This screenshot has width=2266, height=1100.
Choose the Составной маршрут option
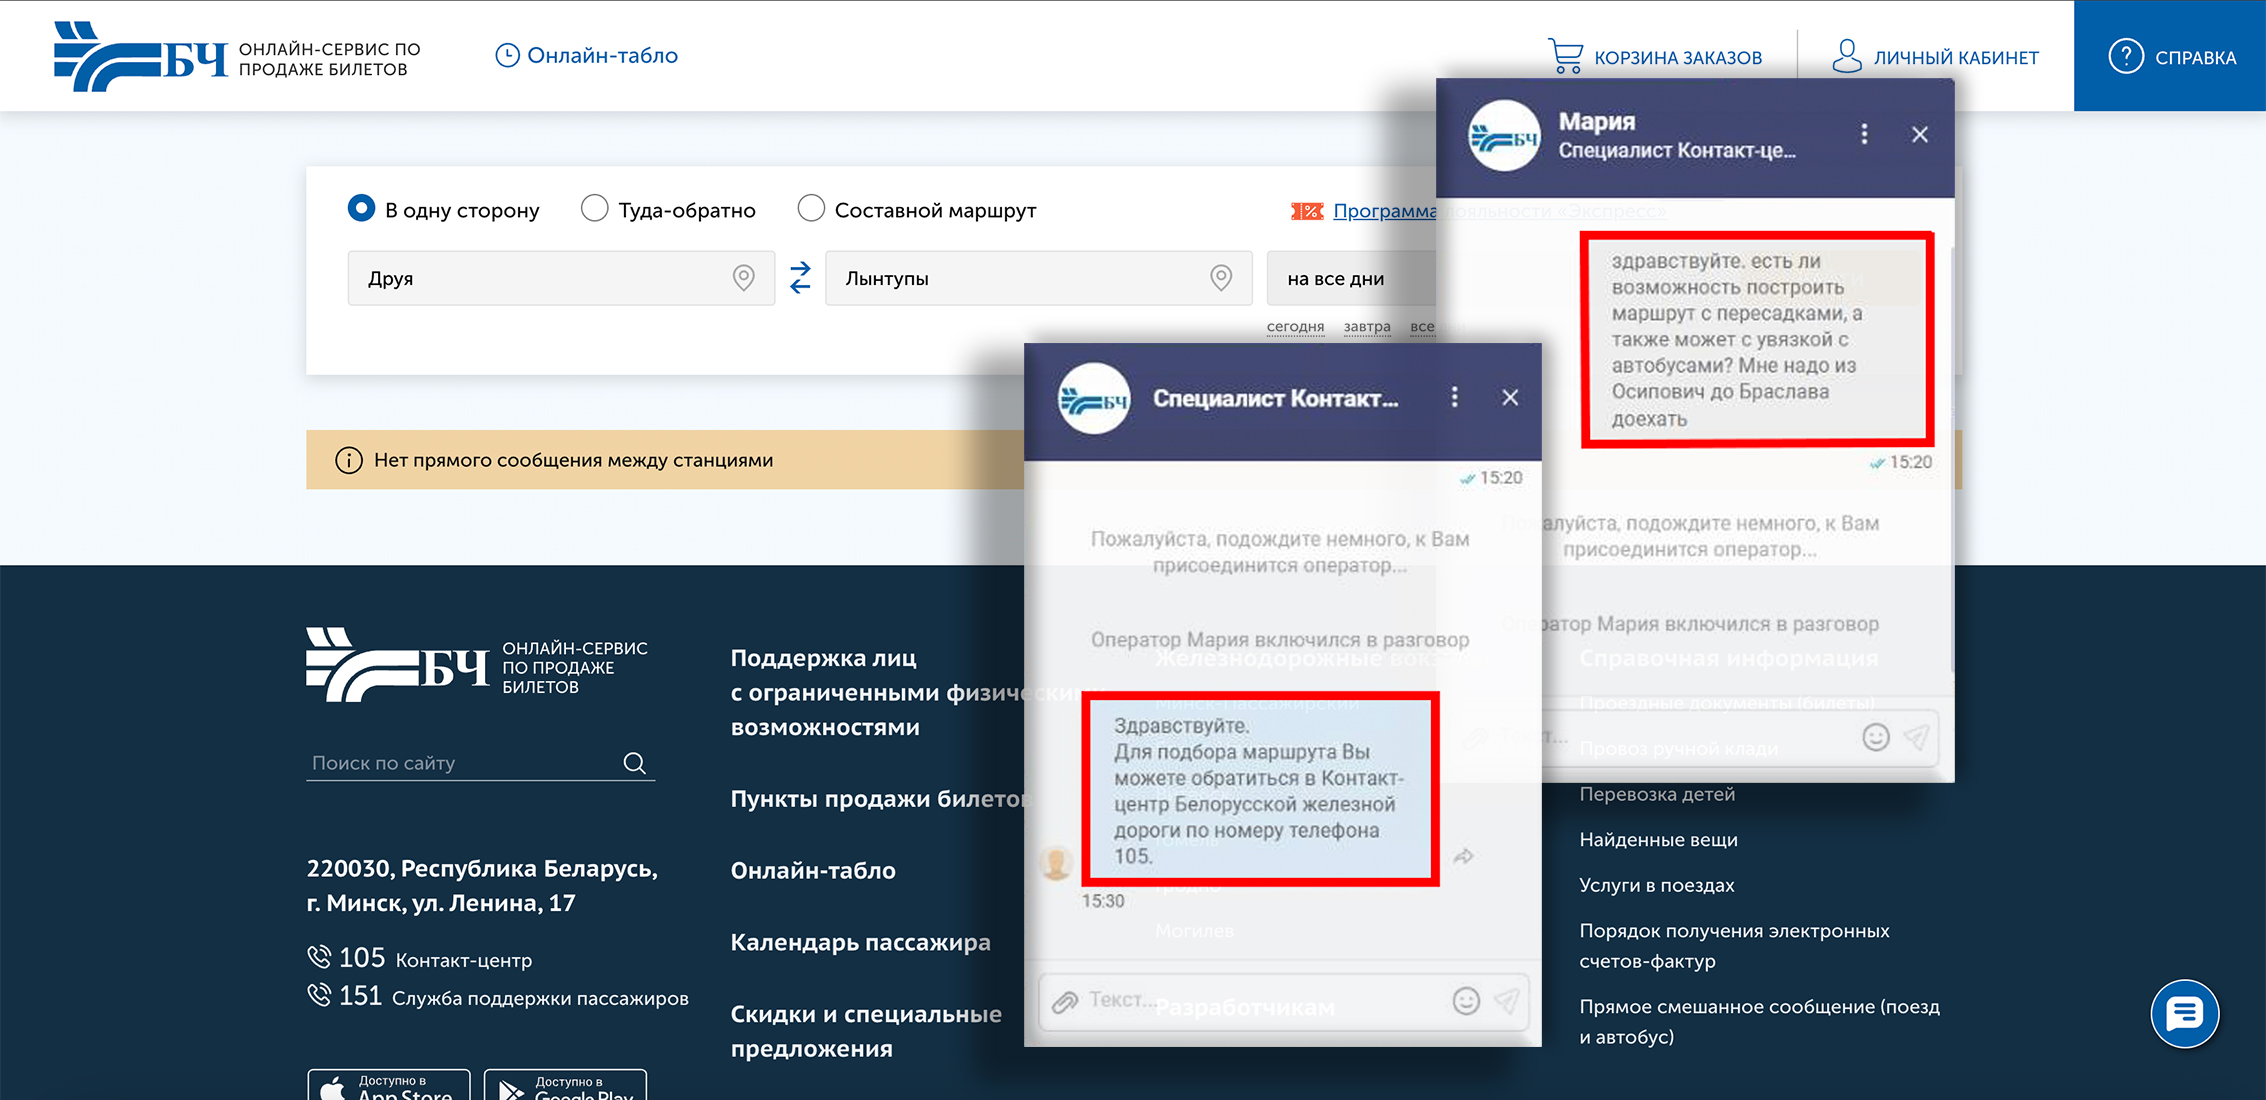click(811, 208)
